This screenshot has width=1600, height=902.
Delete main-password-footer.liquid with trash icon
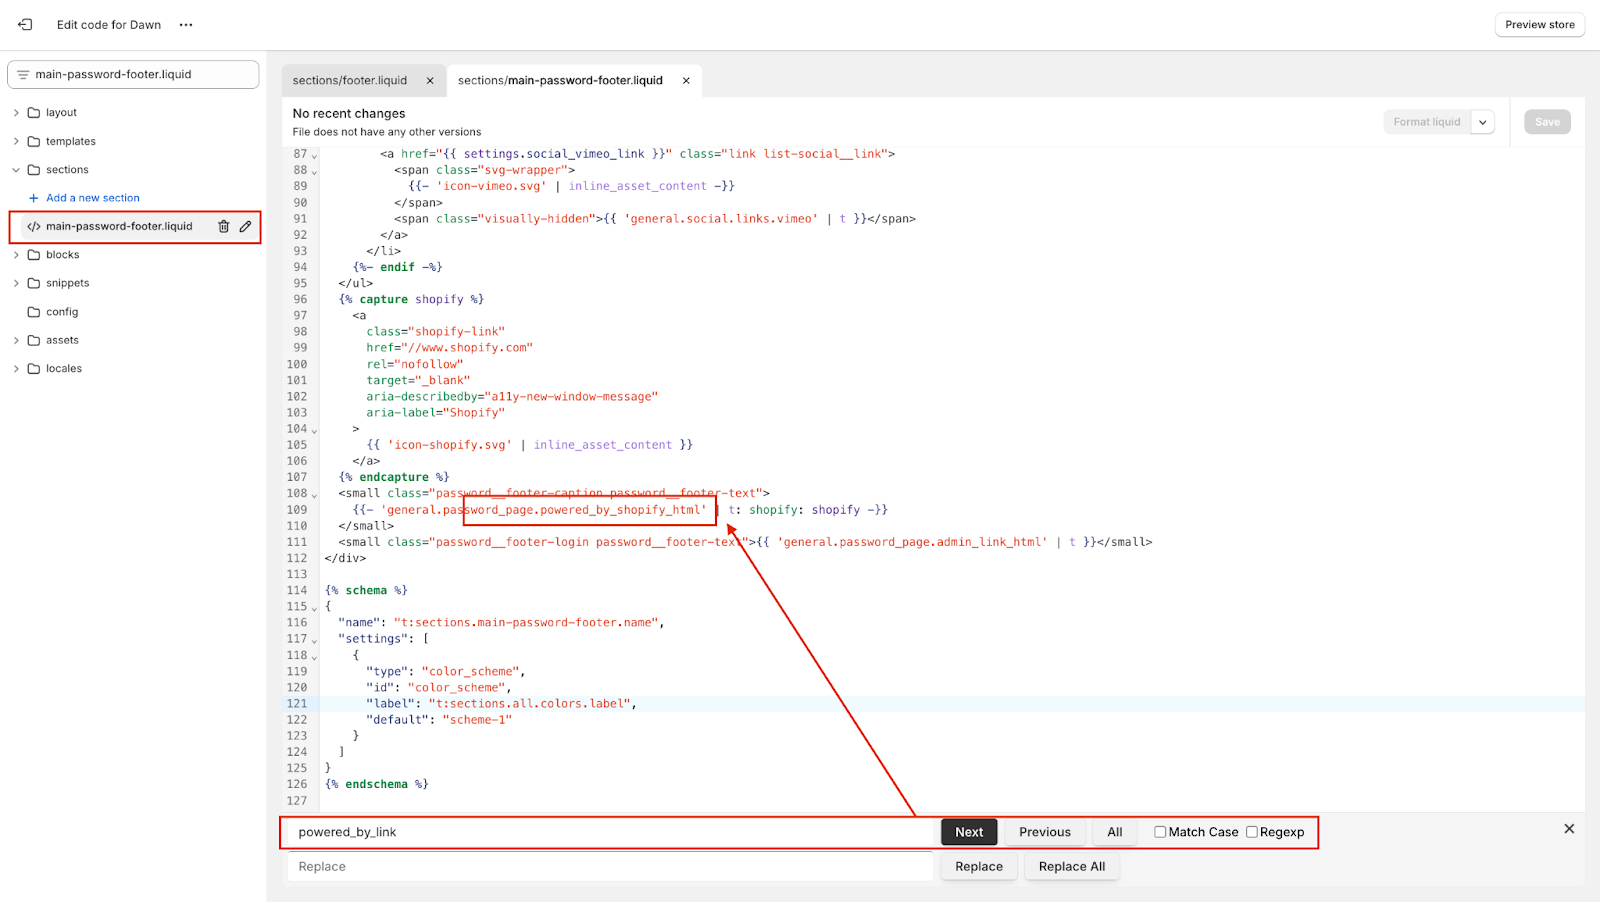tap(224, 227)
